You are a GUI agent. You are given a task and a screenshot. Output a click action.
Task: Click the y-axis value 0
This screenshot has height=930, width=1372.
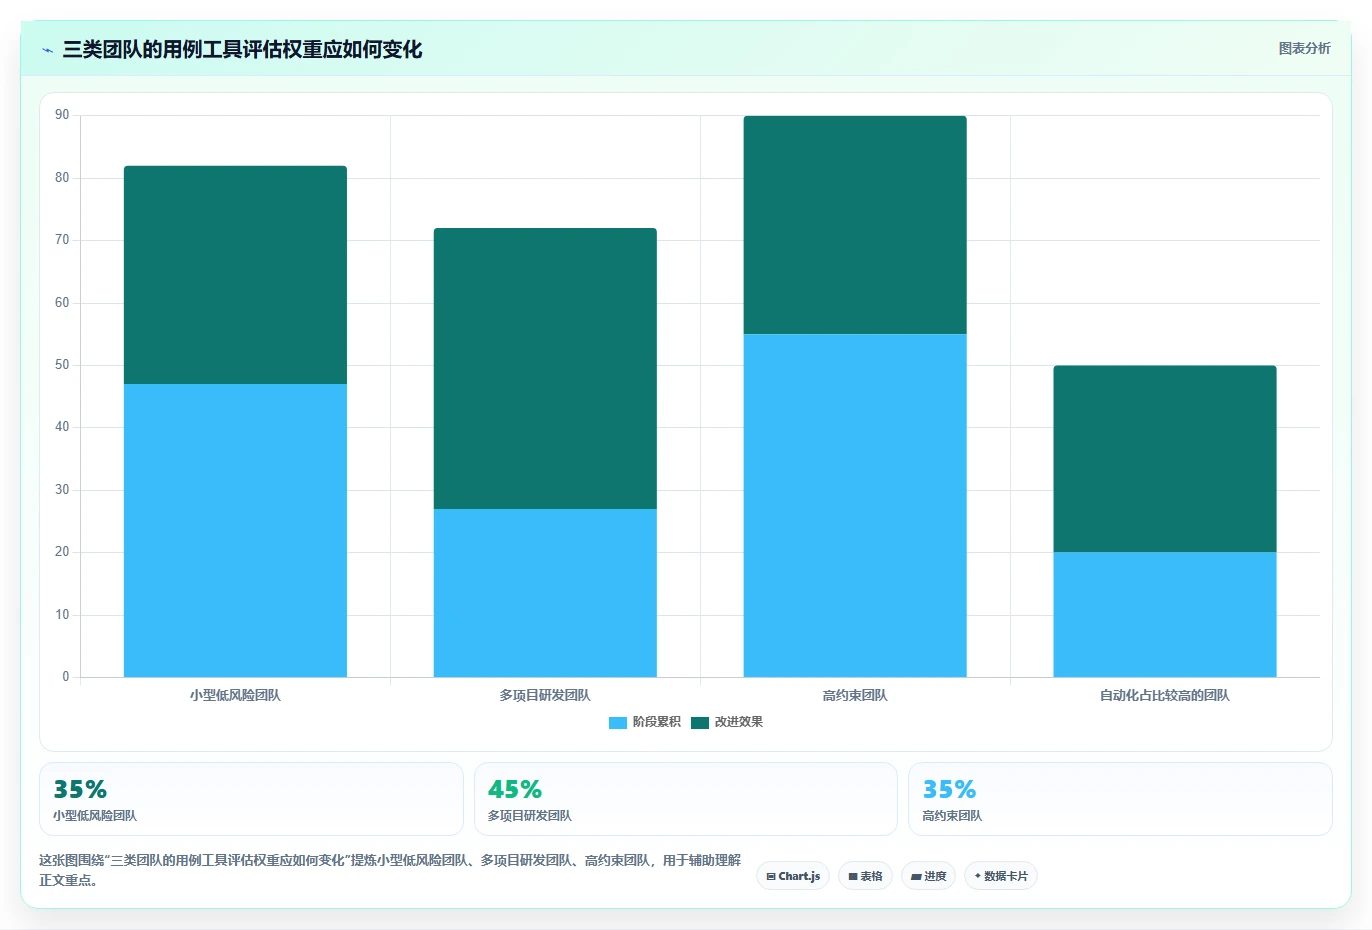[66, 677]
